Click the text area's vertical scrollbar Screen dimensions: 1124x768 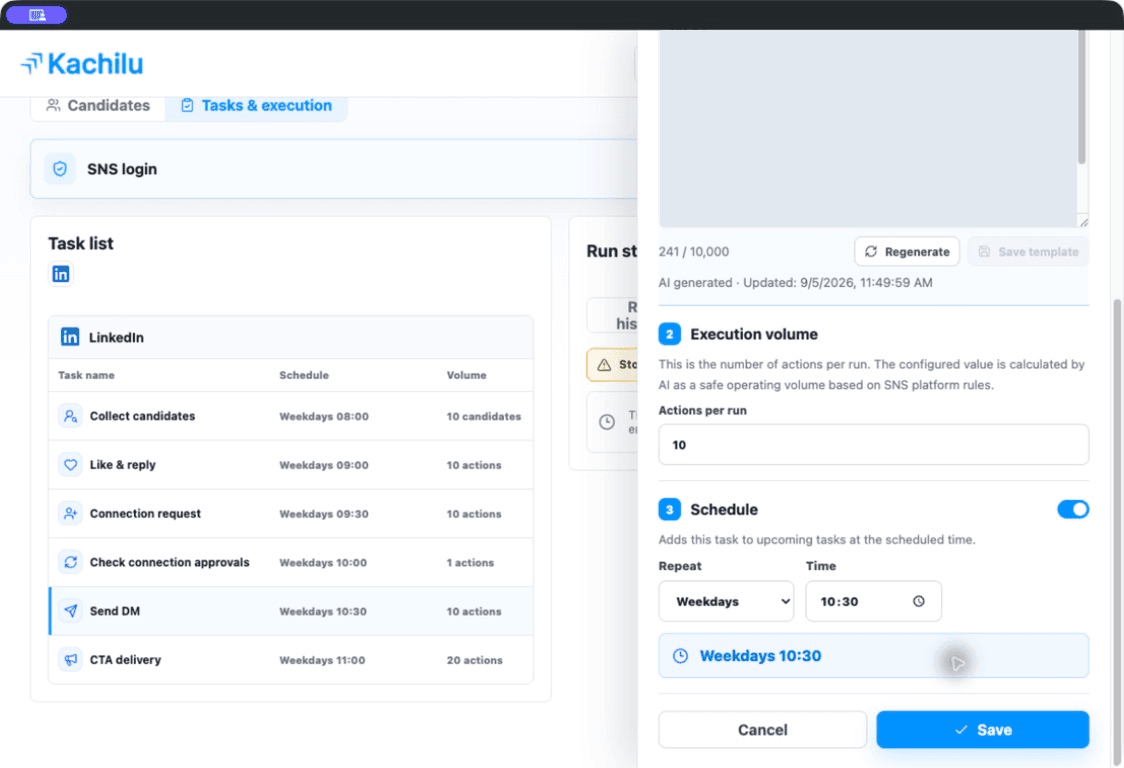[x=1082, y=97]
